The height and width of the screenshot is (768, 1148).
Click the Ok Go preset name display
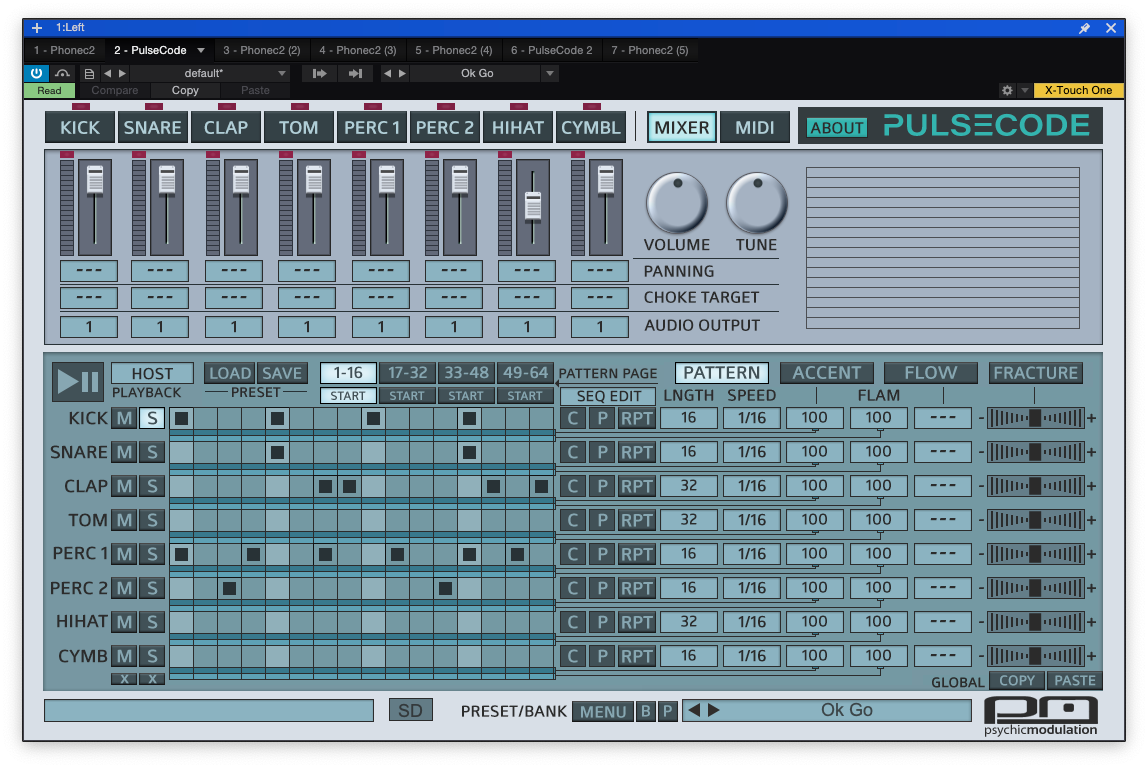846,710
